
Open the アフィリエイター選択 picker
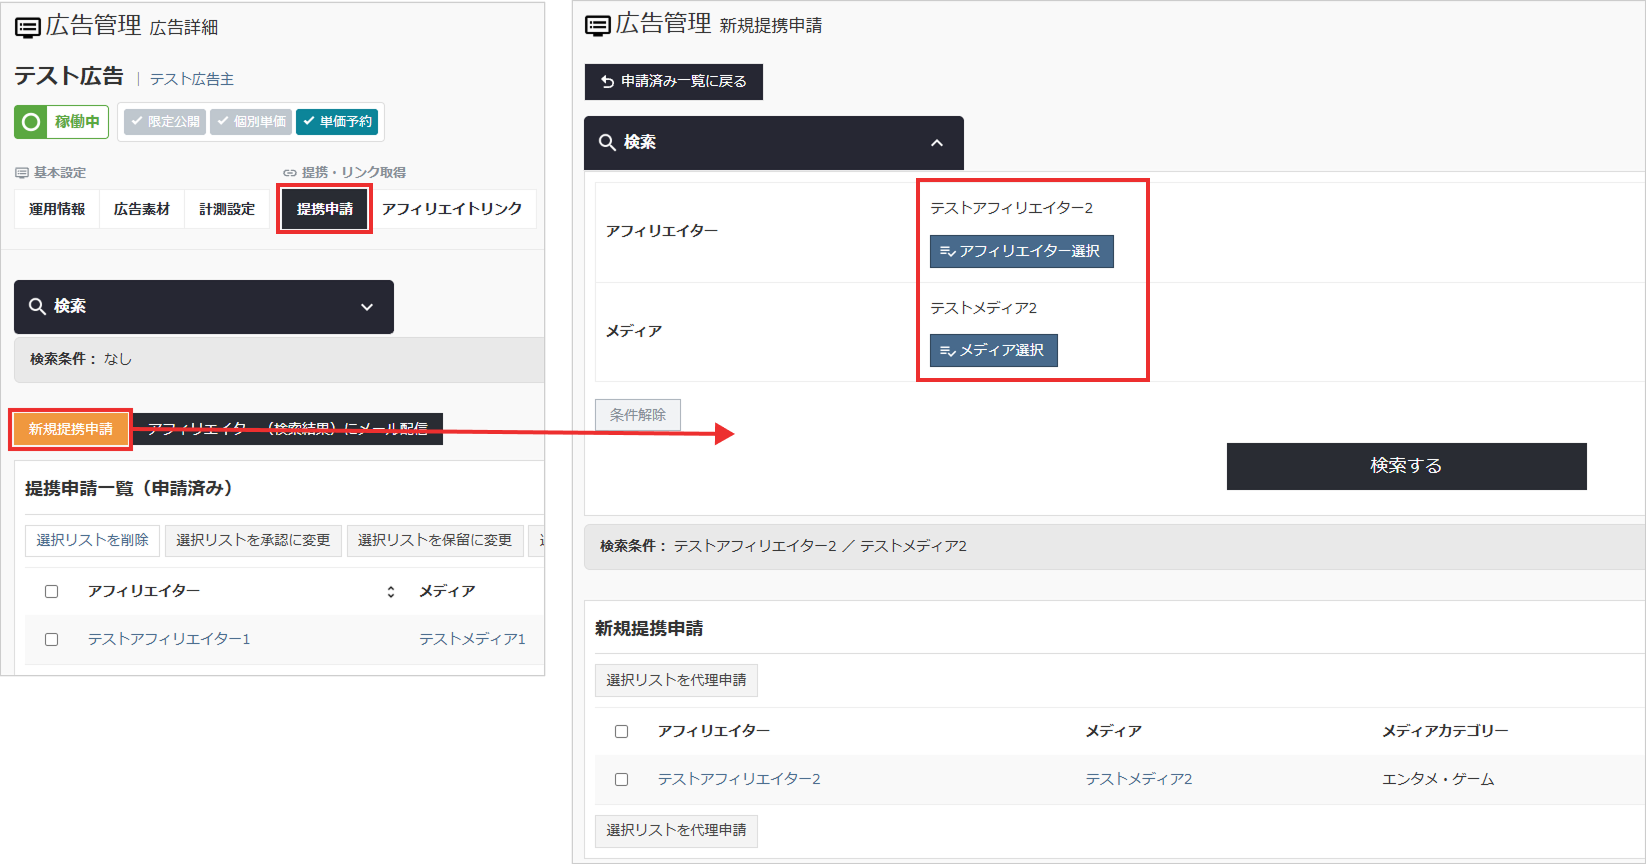coord(1021,251)
